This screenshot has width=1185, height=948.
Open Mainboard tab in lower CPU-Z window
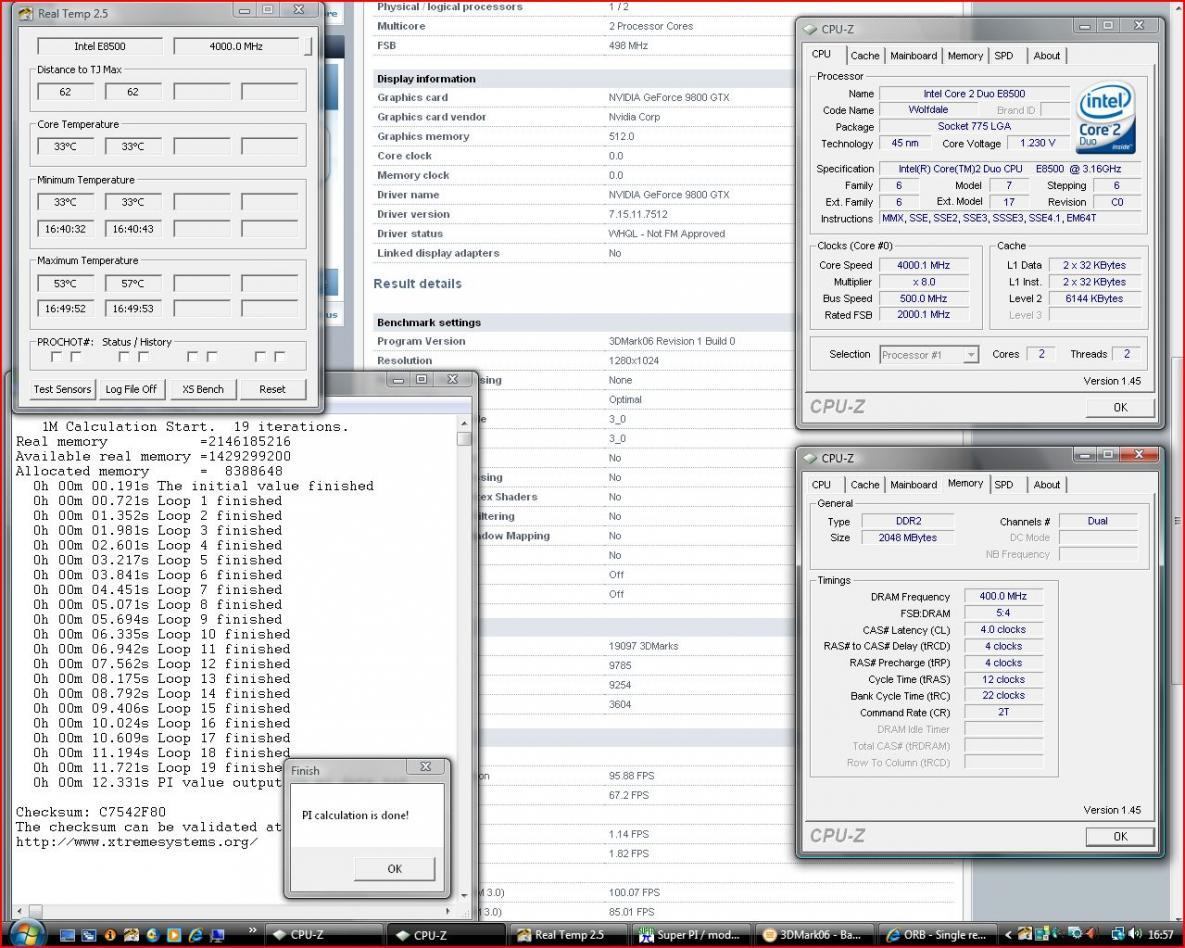coord(913,485)
